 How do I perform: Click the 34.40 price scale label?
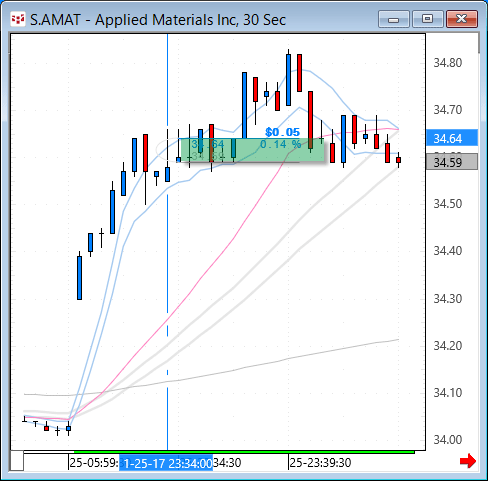coord(448,251)
